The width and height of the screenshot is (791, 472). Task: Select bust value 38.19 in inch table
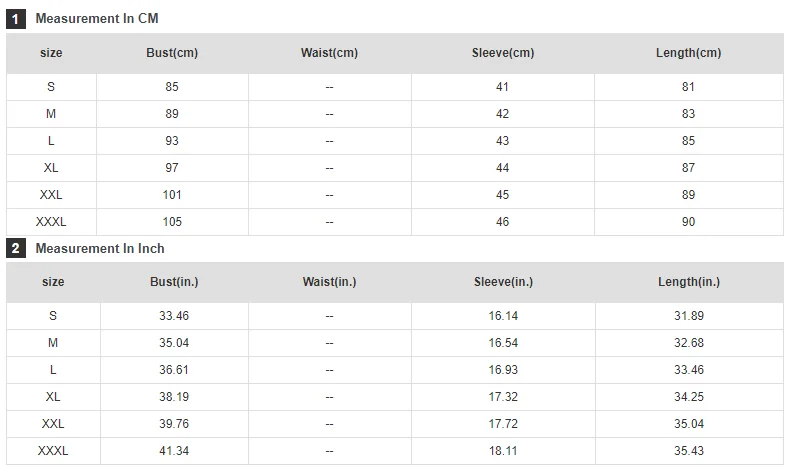coord(174,397)
